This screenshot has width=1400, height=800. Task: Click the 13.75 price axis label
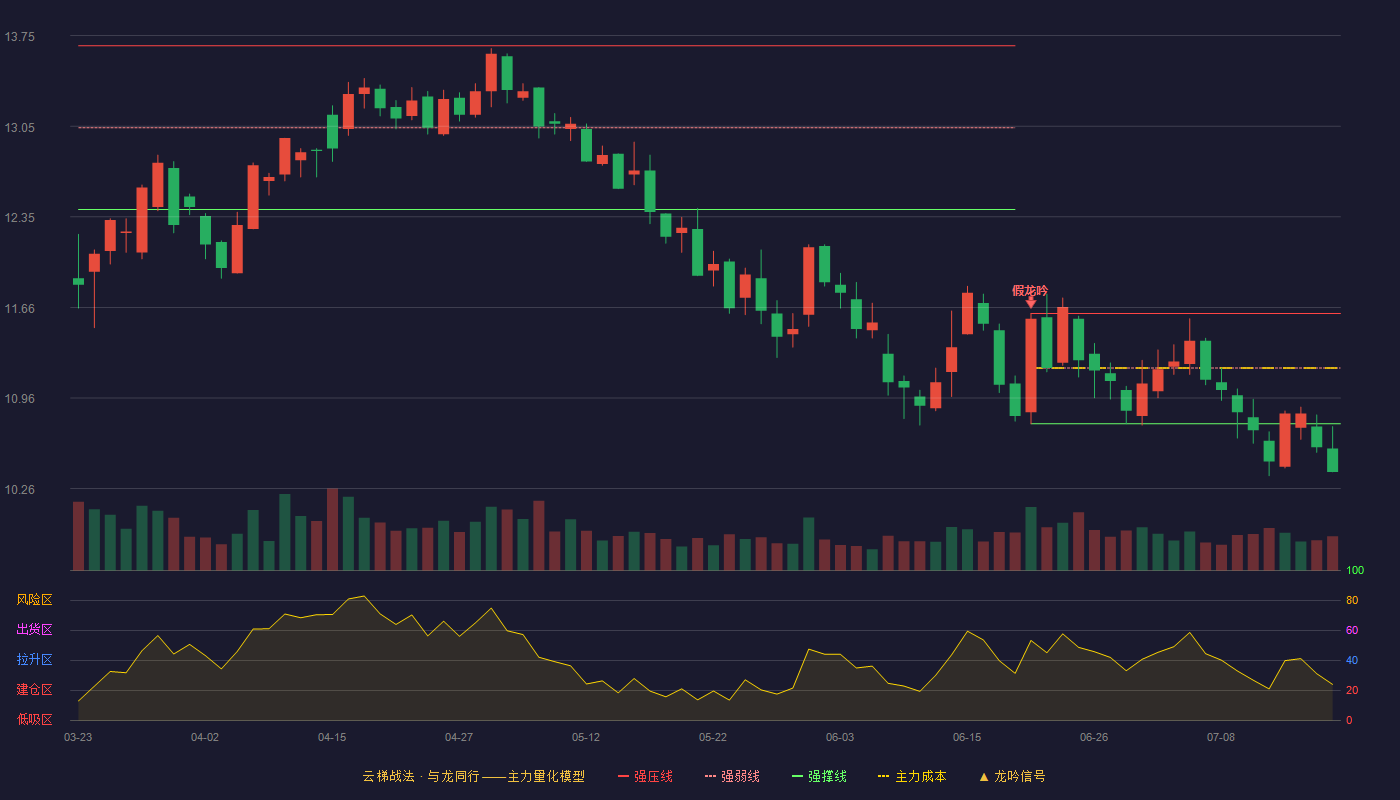coord(19,37)
